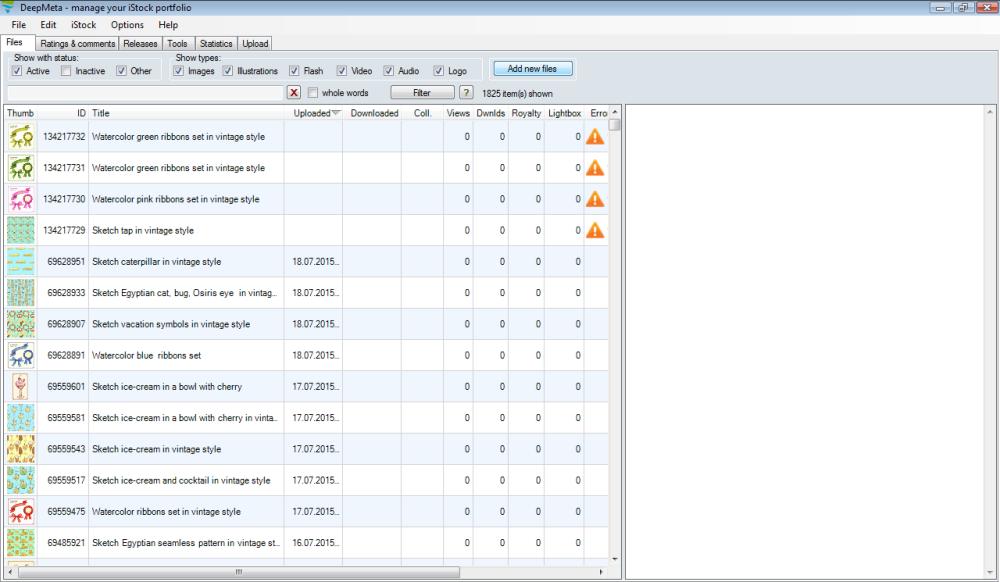Select thumbnail of file 134217732
This screenshot has width=1000, height=582.
21,136
